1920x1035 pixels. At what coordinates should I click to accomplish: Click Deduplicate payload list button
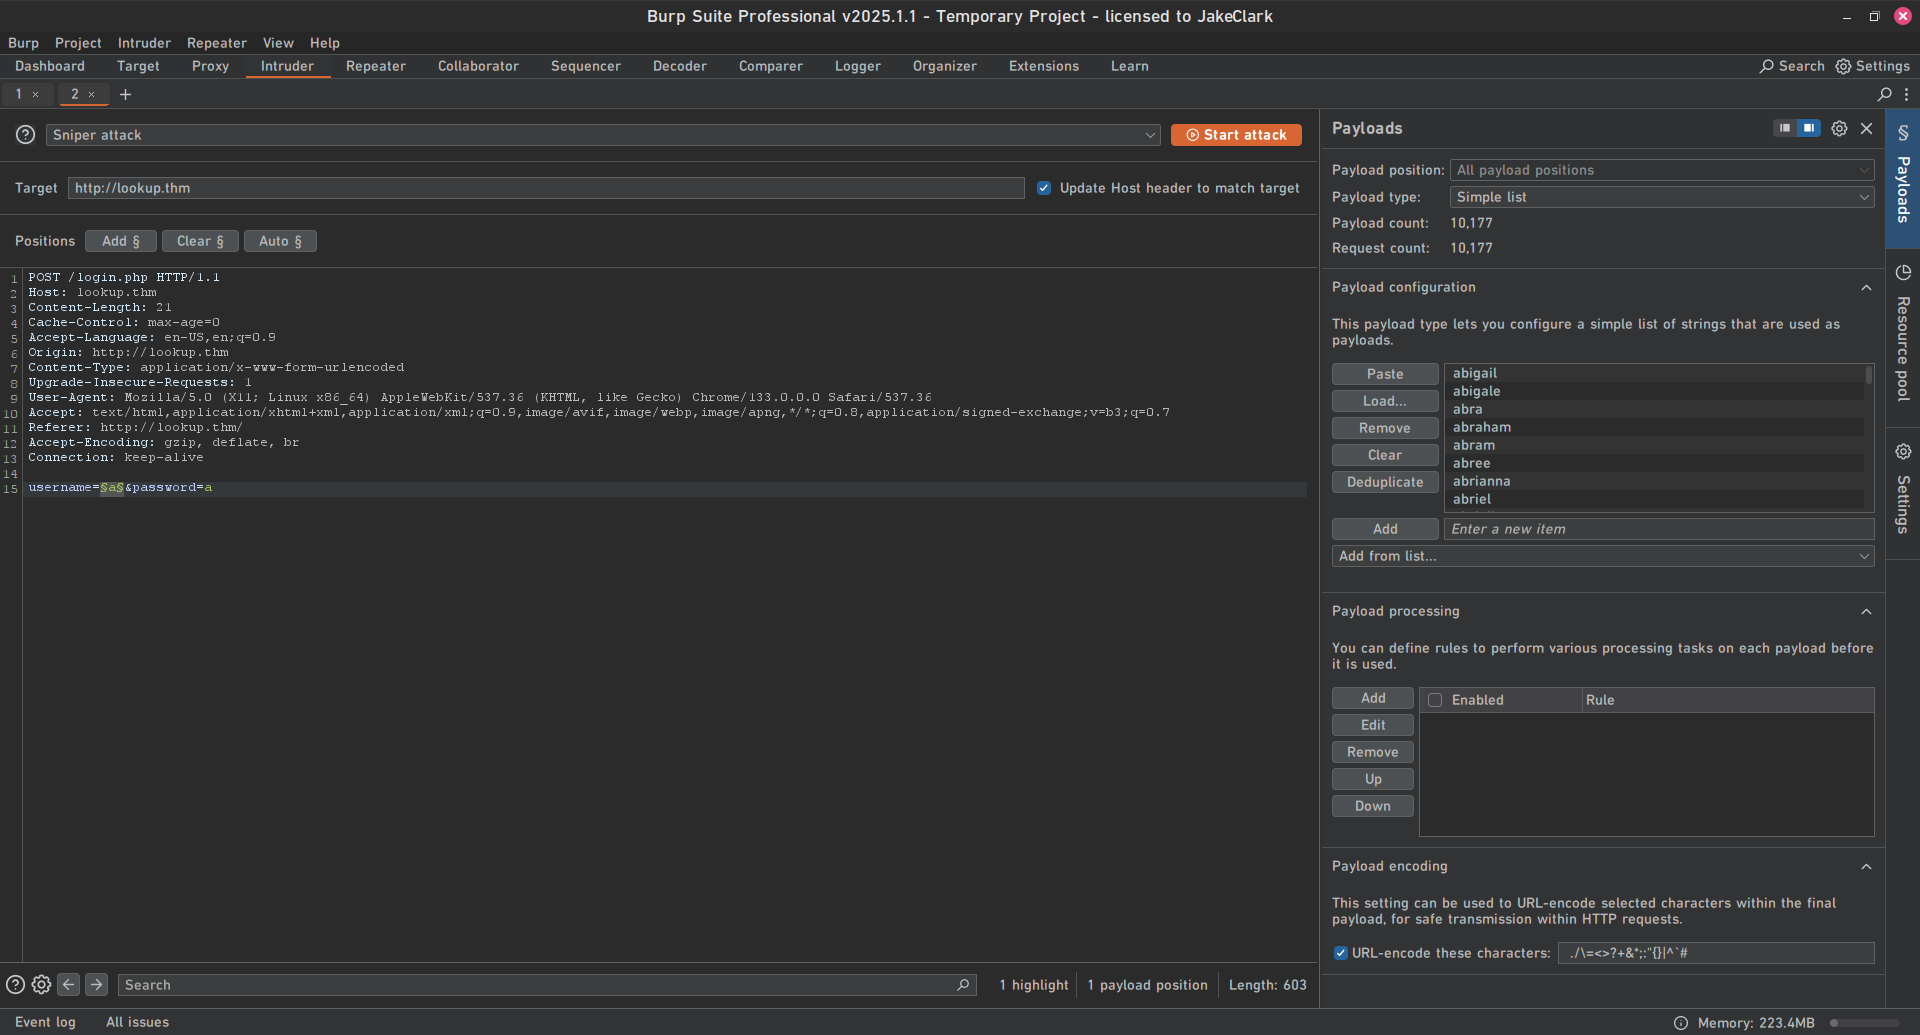[1385, 482]
